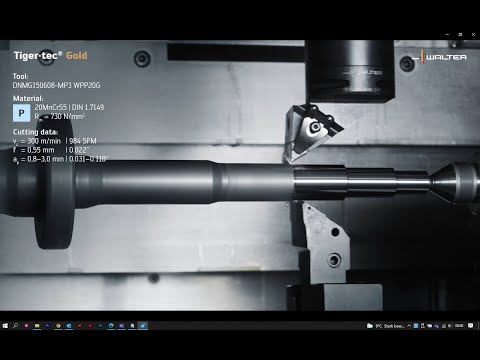
Task: Open the notification center icon
Action: click(470, 326)
